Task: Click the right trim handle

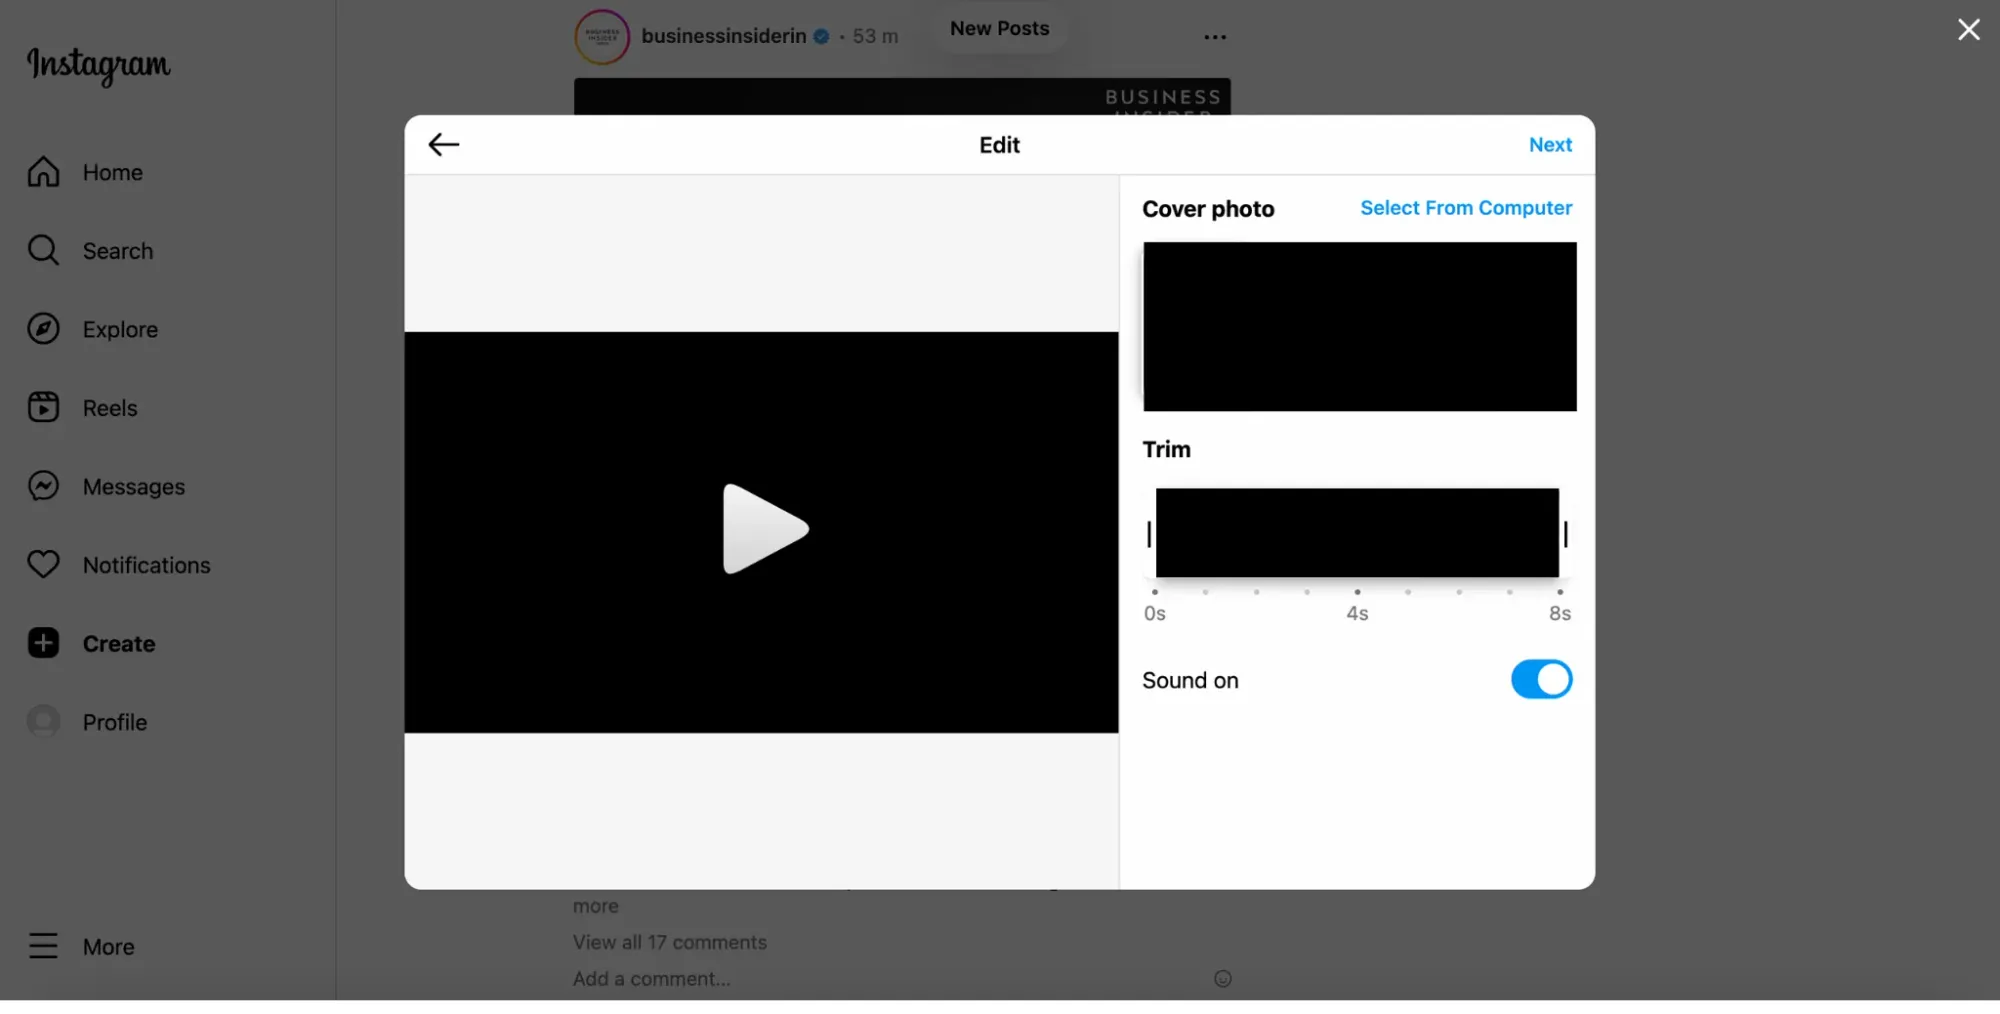Action: pyautogui.click(x=1566, y=534)
